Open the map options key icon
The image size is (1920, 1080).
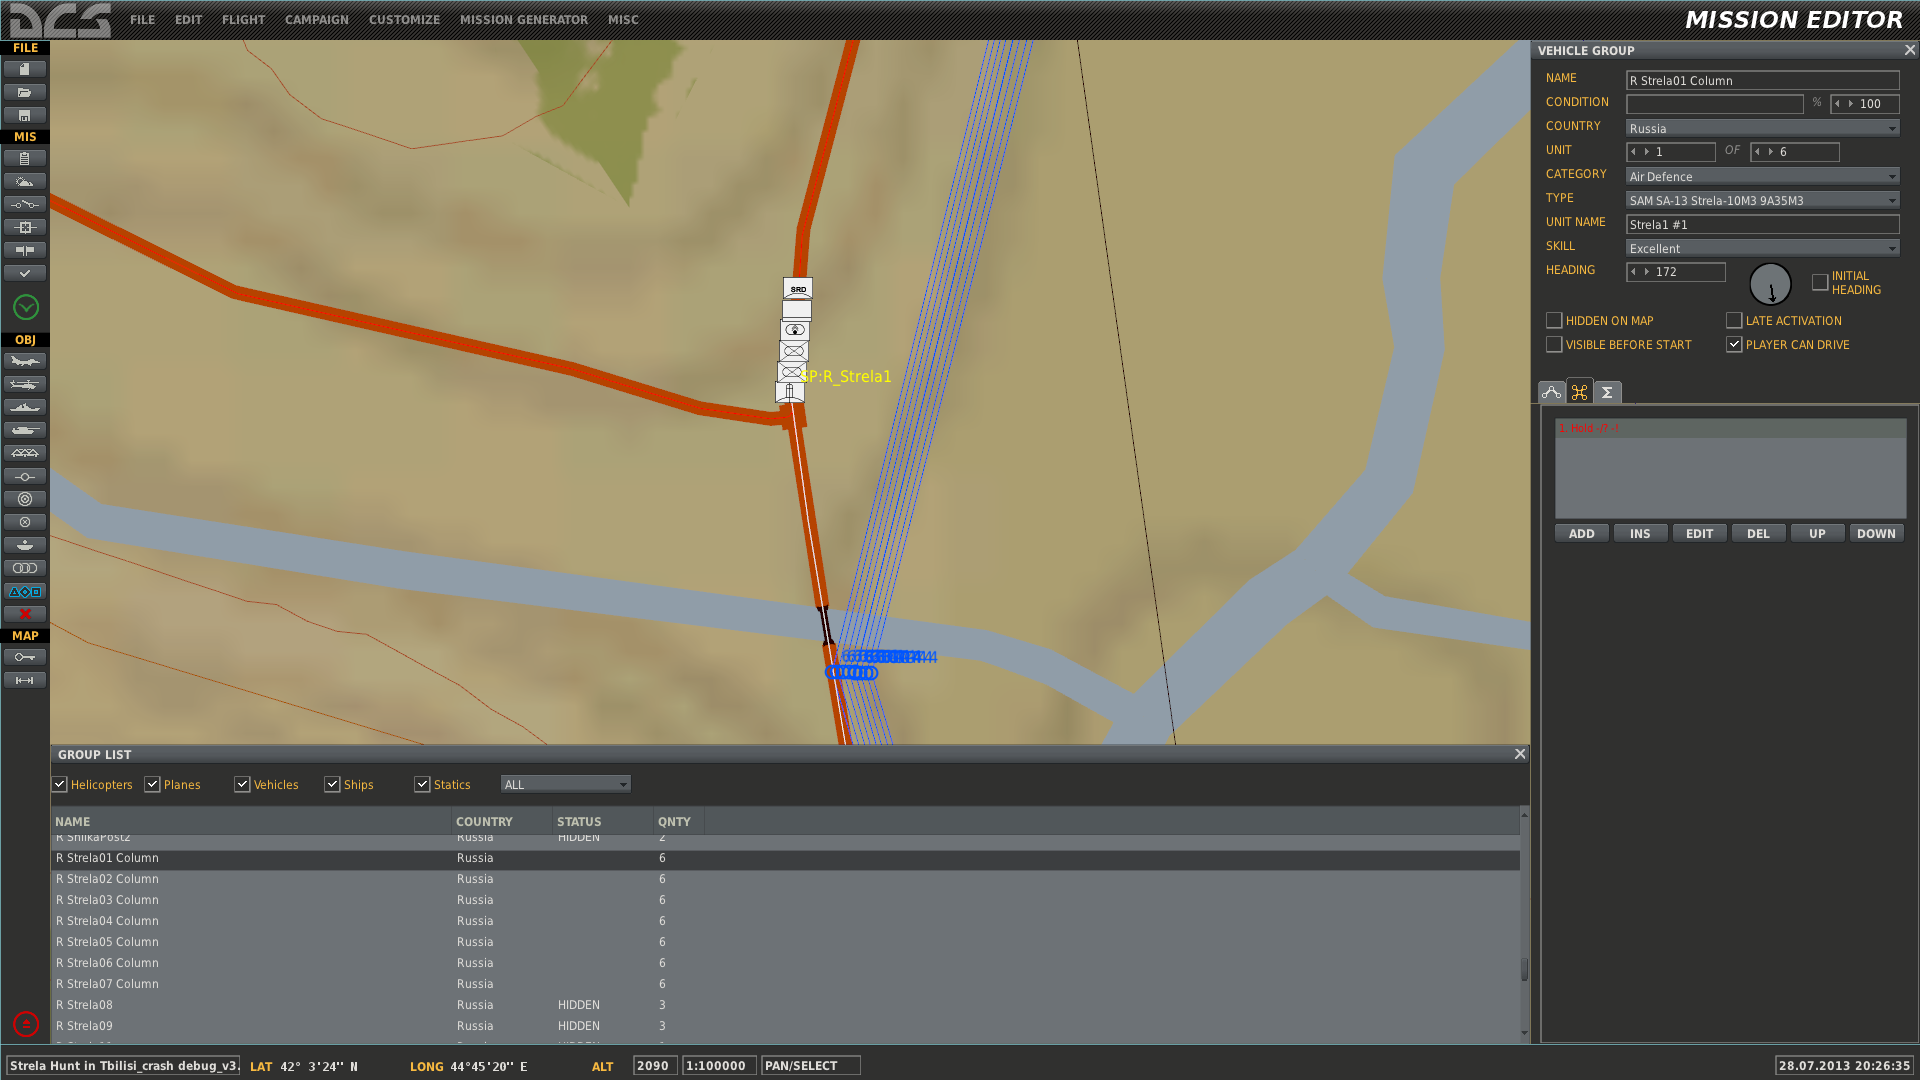click(25, 657)
